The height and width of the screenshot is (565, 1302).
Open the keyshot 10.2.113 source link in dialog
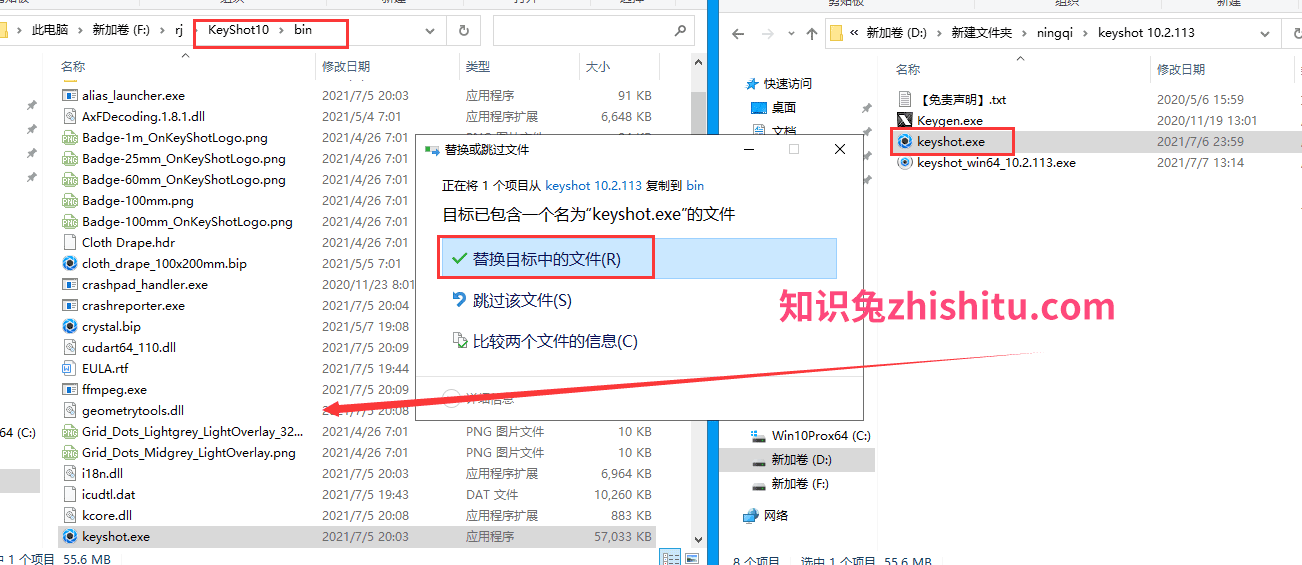point(593,185)
